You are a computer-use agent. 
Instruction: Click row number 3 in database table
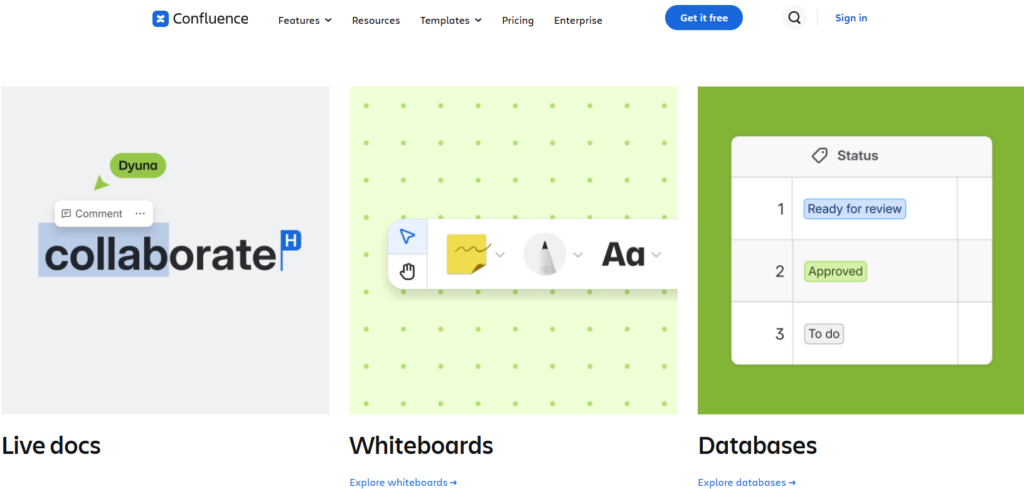(x=779, y=334)
